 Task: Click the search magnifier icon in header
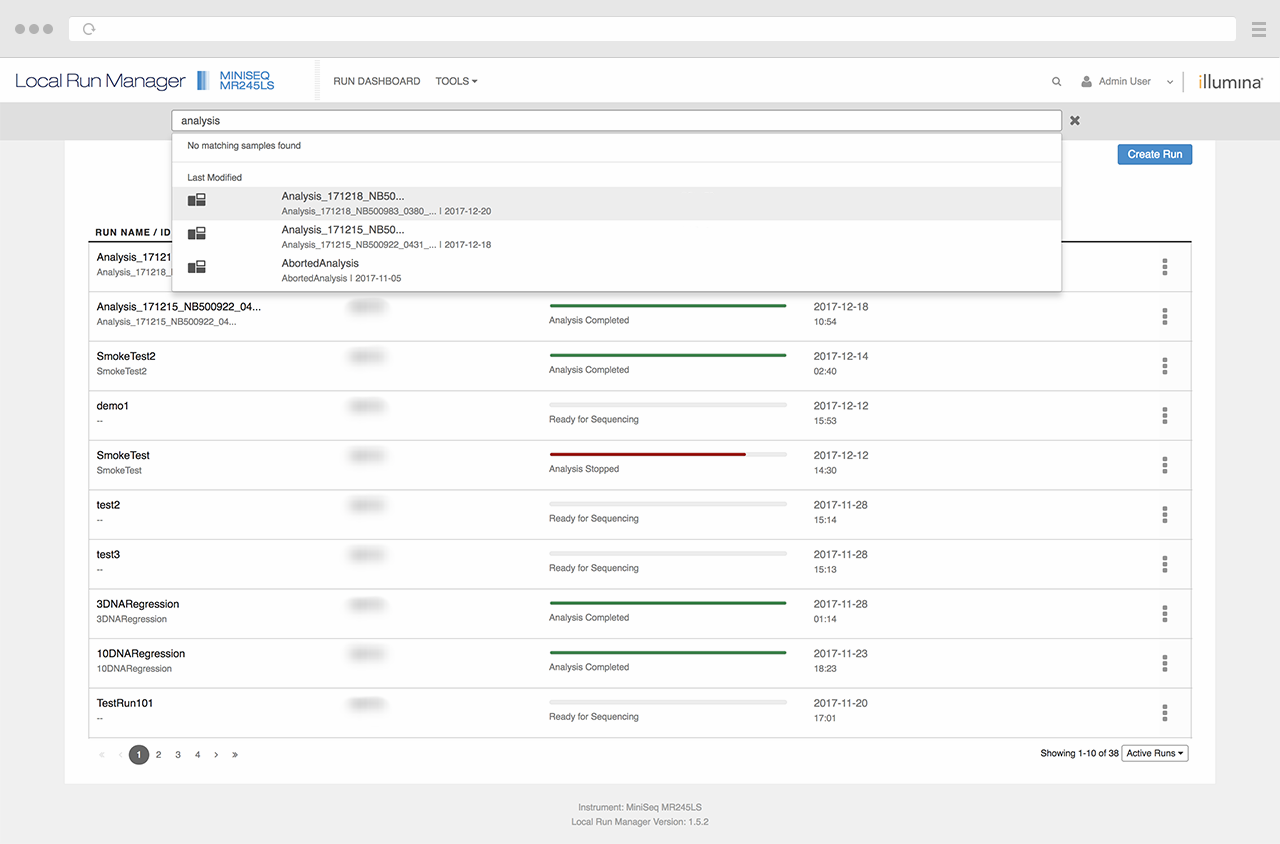click(1057, 82)
